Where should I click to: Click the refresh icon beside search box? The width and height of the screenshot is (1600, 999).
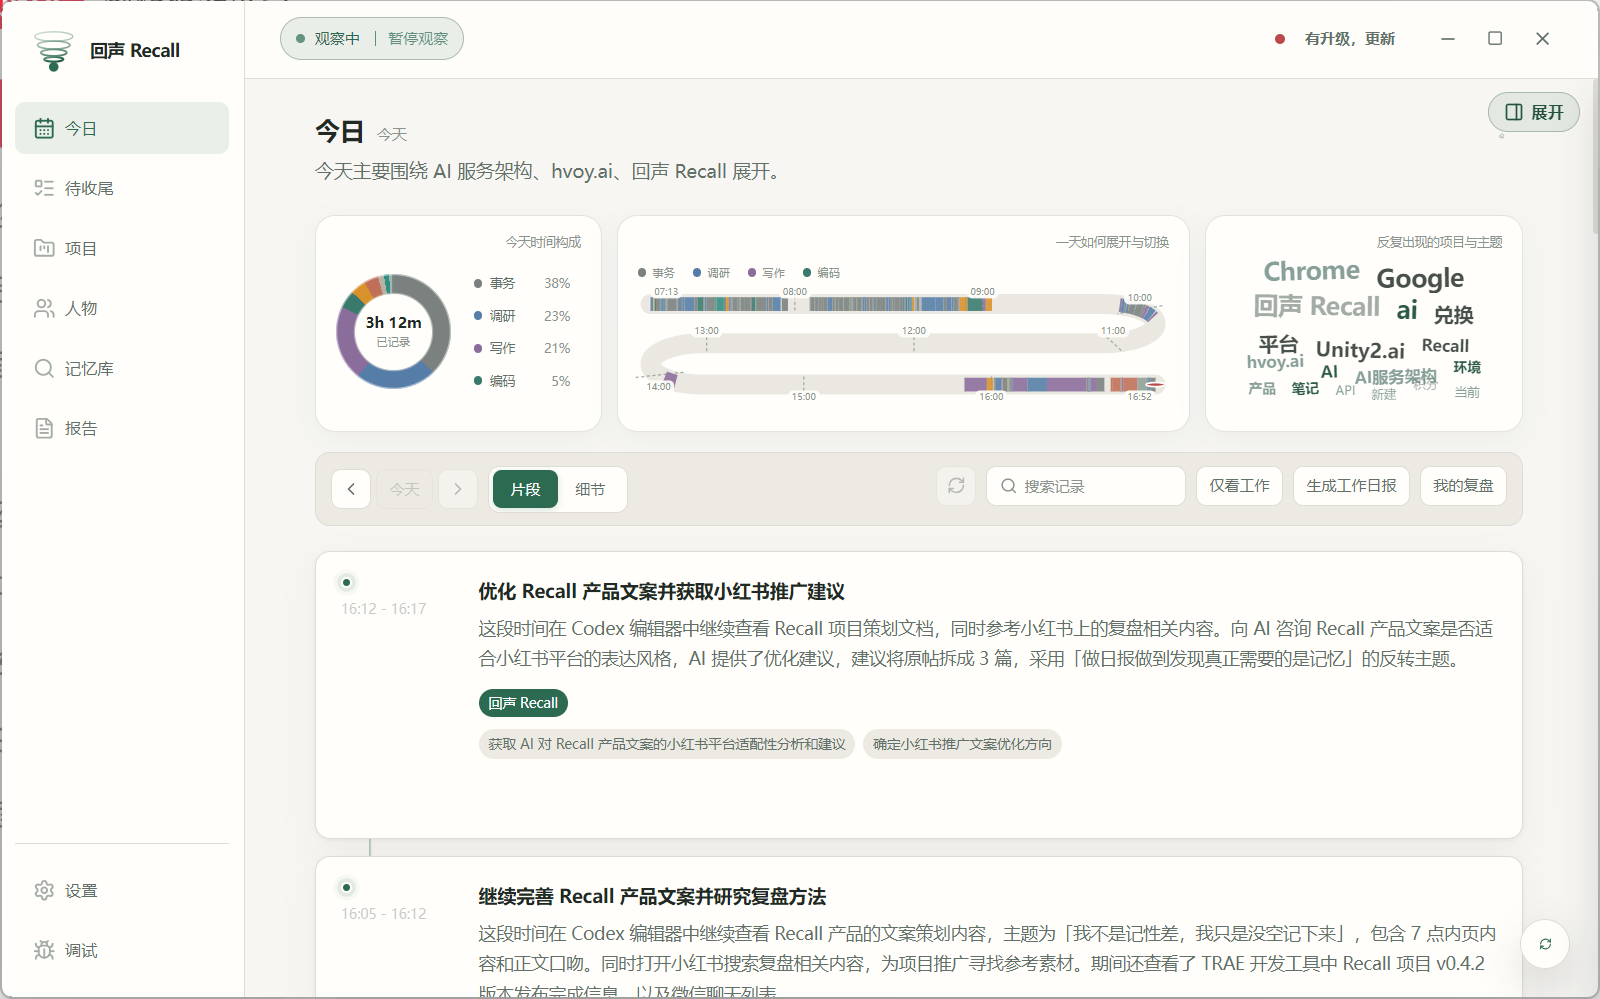click(x=956, y=486)
